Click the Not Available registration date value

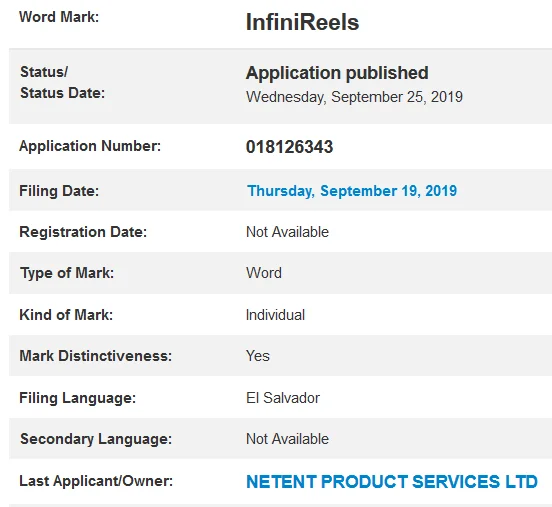coord(287,232)
